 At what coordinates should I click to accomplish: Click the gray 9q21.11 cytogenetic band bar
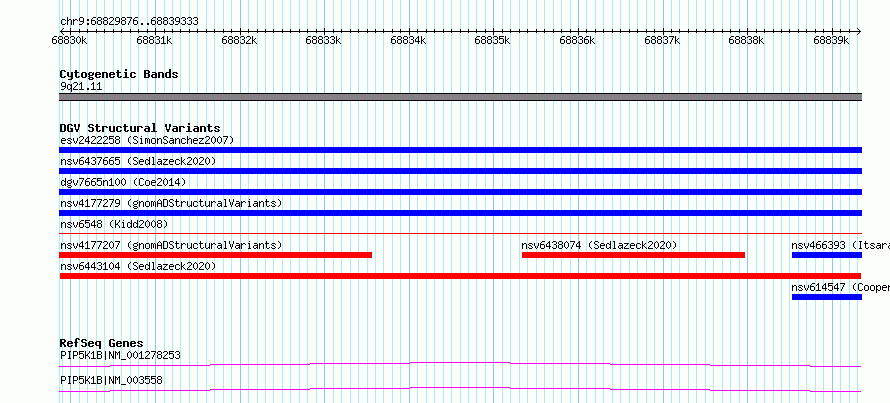coord(460,97)
